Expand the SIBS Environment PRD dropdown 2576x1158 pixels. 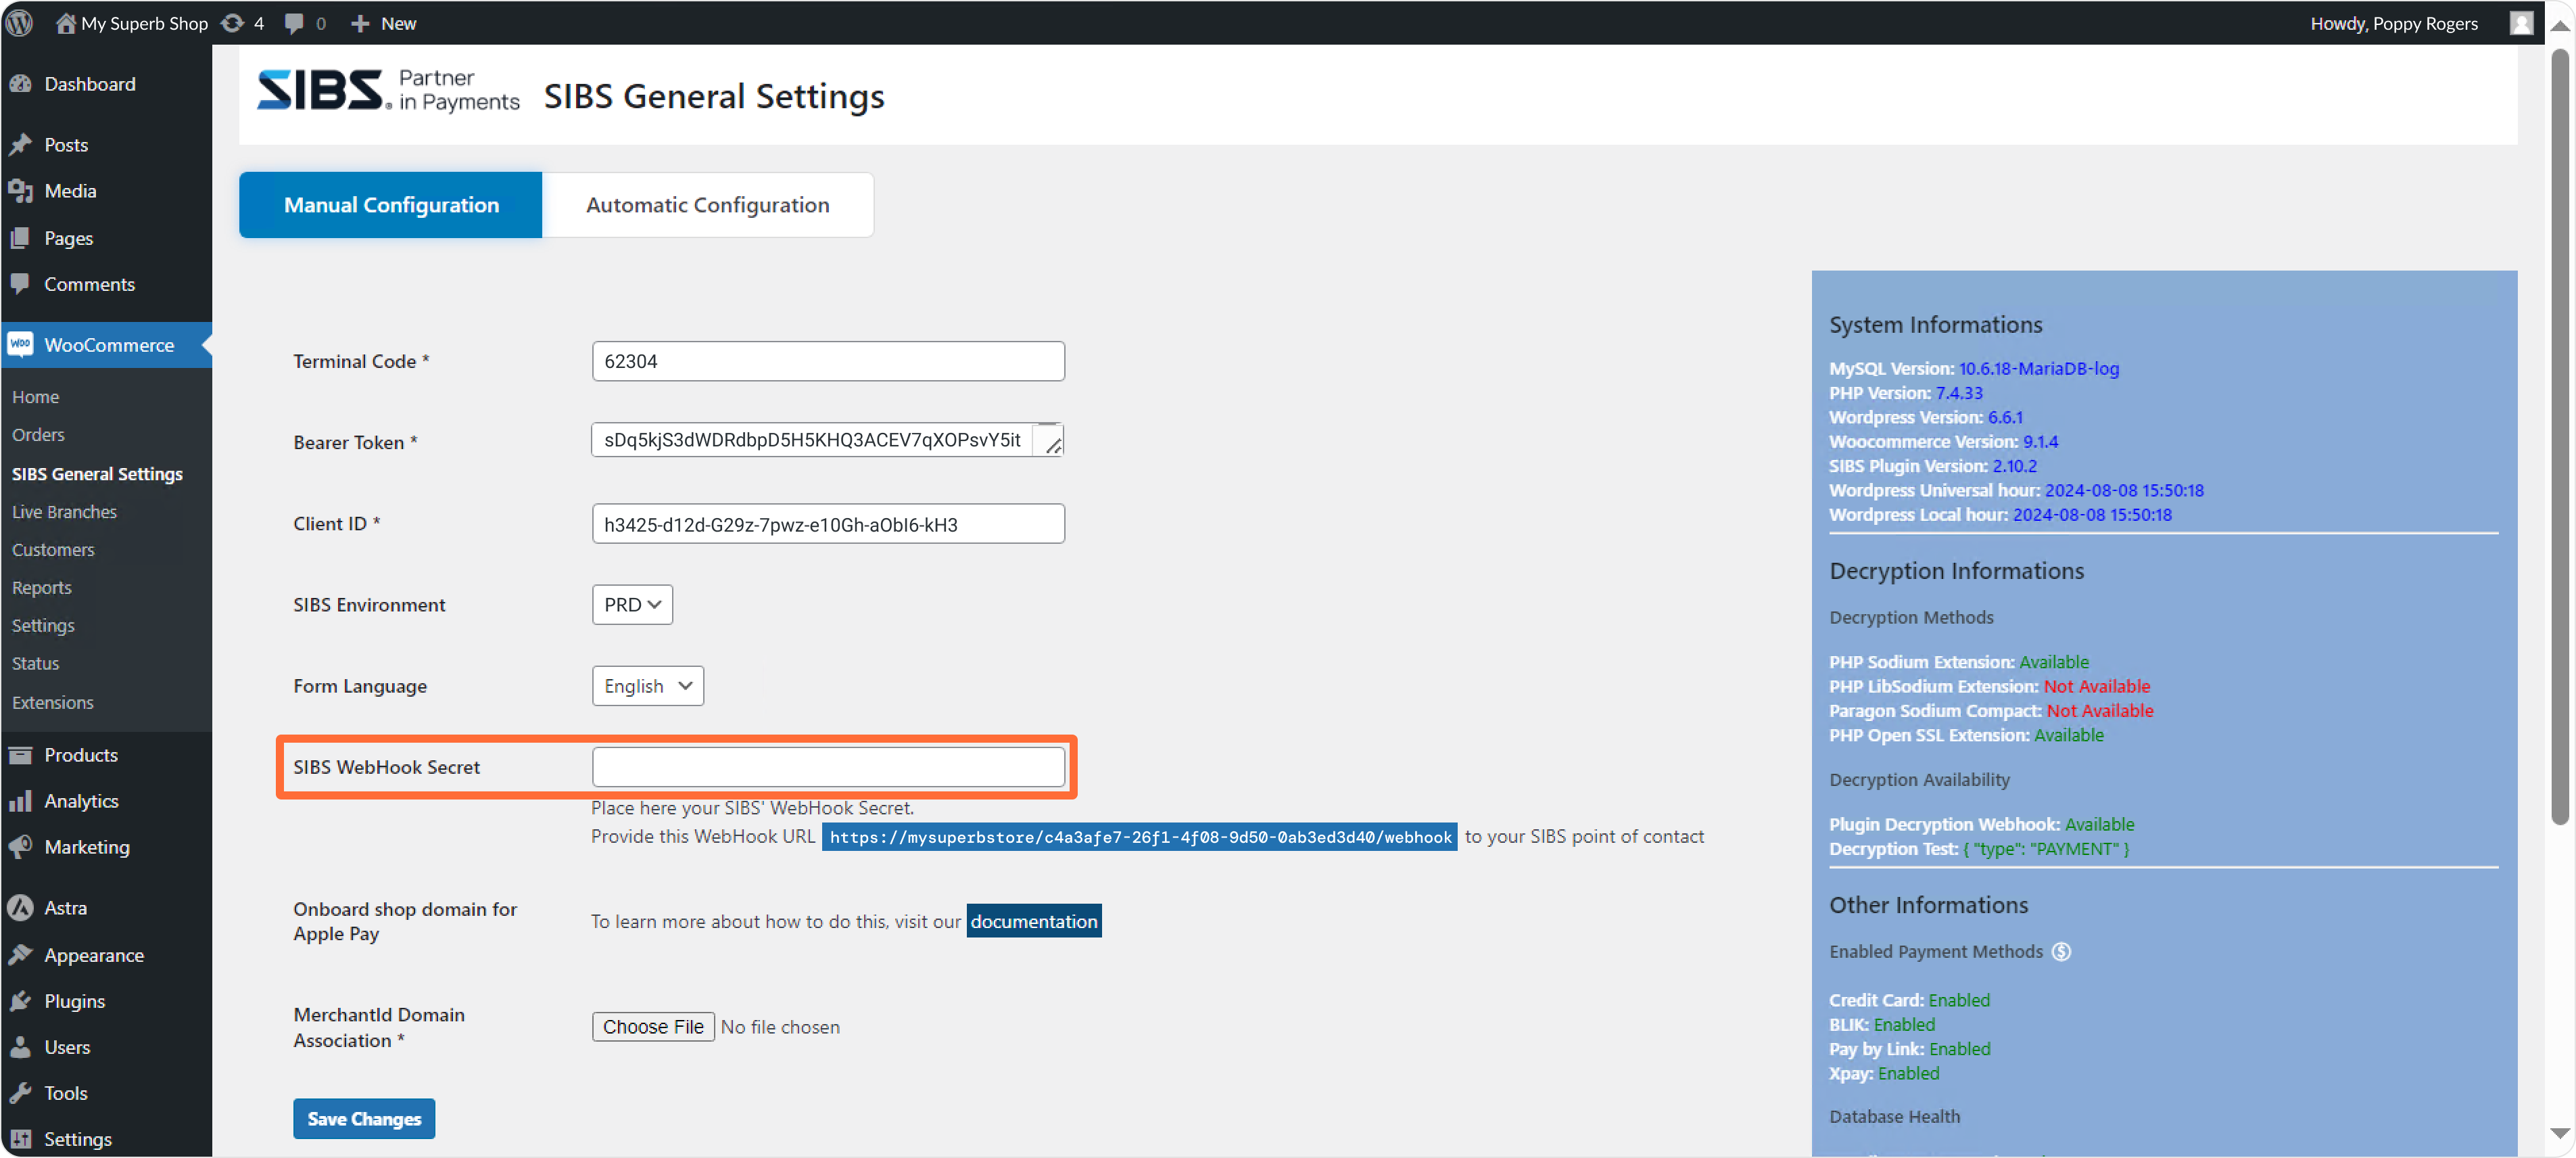pos(632,605)
